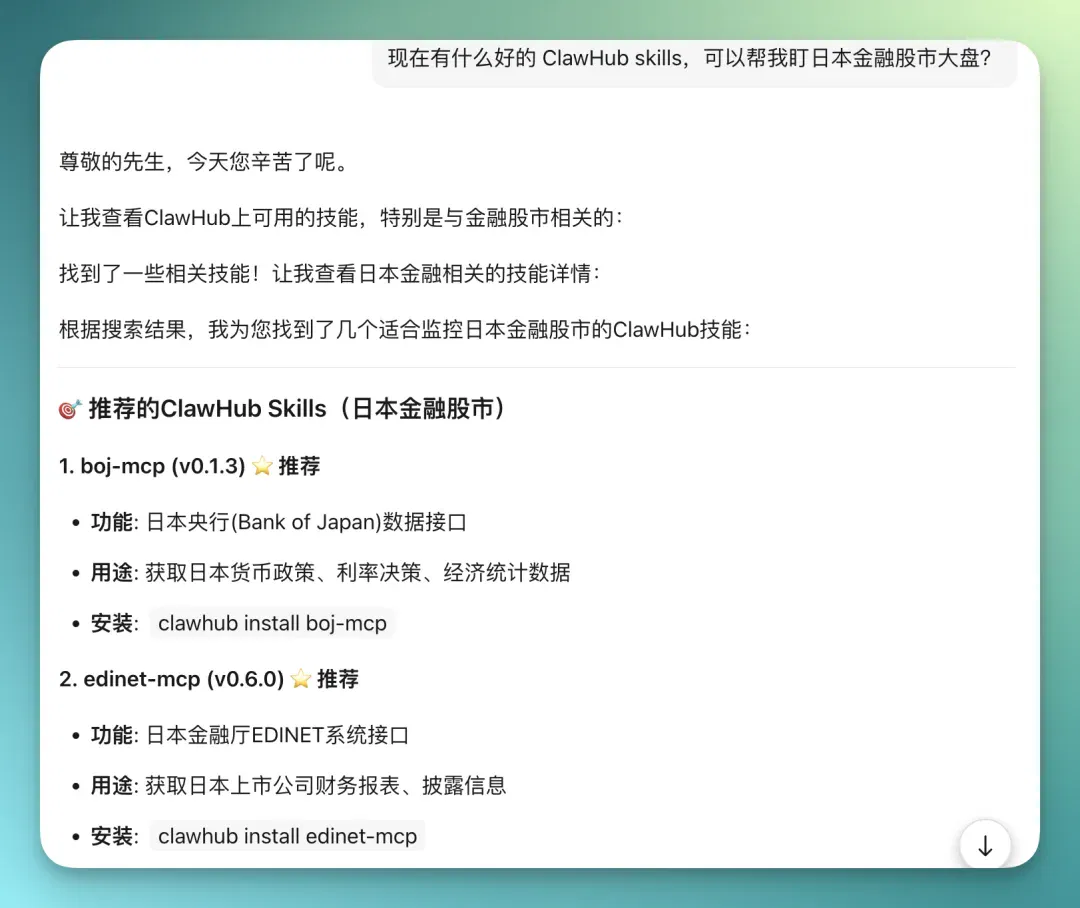Screen dimensions: 1080x908
Task: Click the heading '1. boj-mcp (v0.1.3)'
Action: (x=152, y=466)
